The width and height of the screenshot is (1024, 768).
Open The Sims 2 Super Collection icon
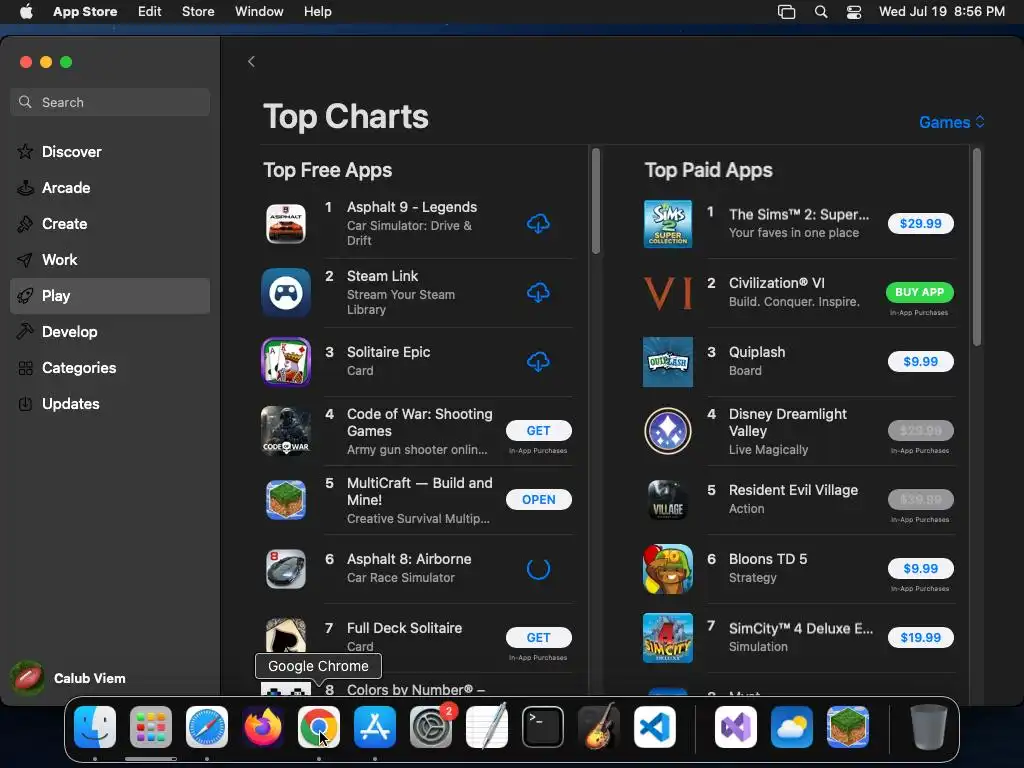point(667,223)
